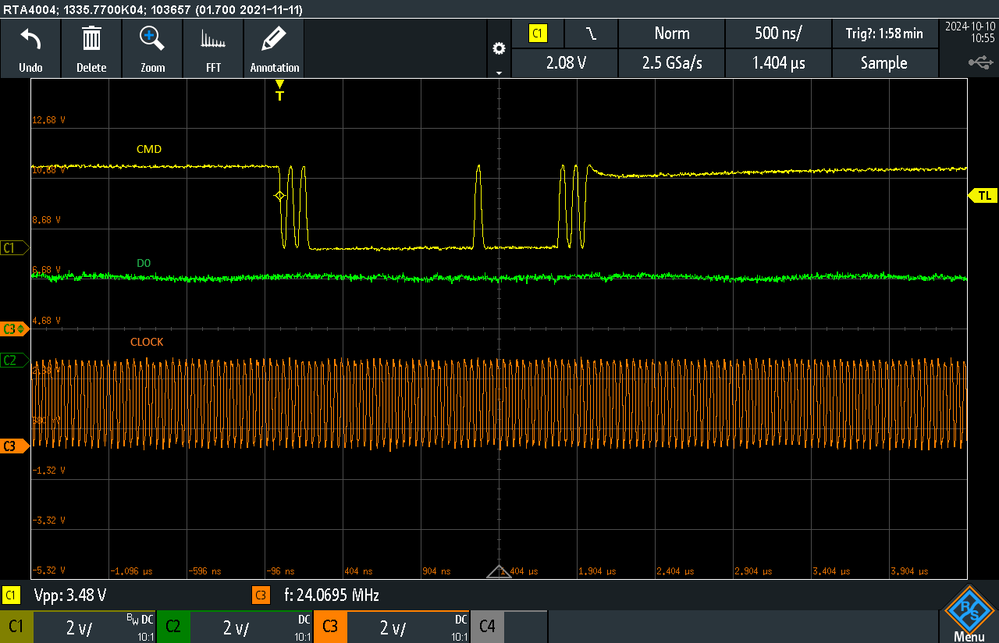This screenshot has height=643, width=999.
Task: Open C3 2 V/ vertical scale setting
Action: click(408, 628)
